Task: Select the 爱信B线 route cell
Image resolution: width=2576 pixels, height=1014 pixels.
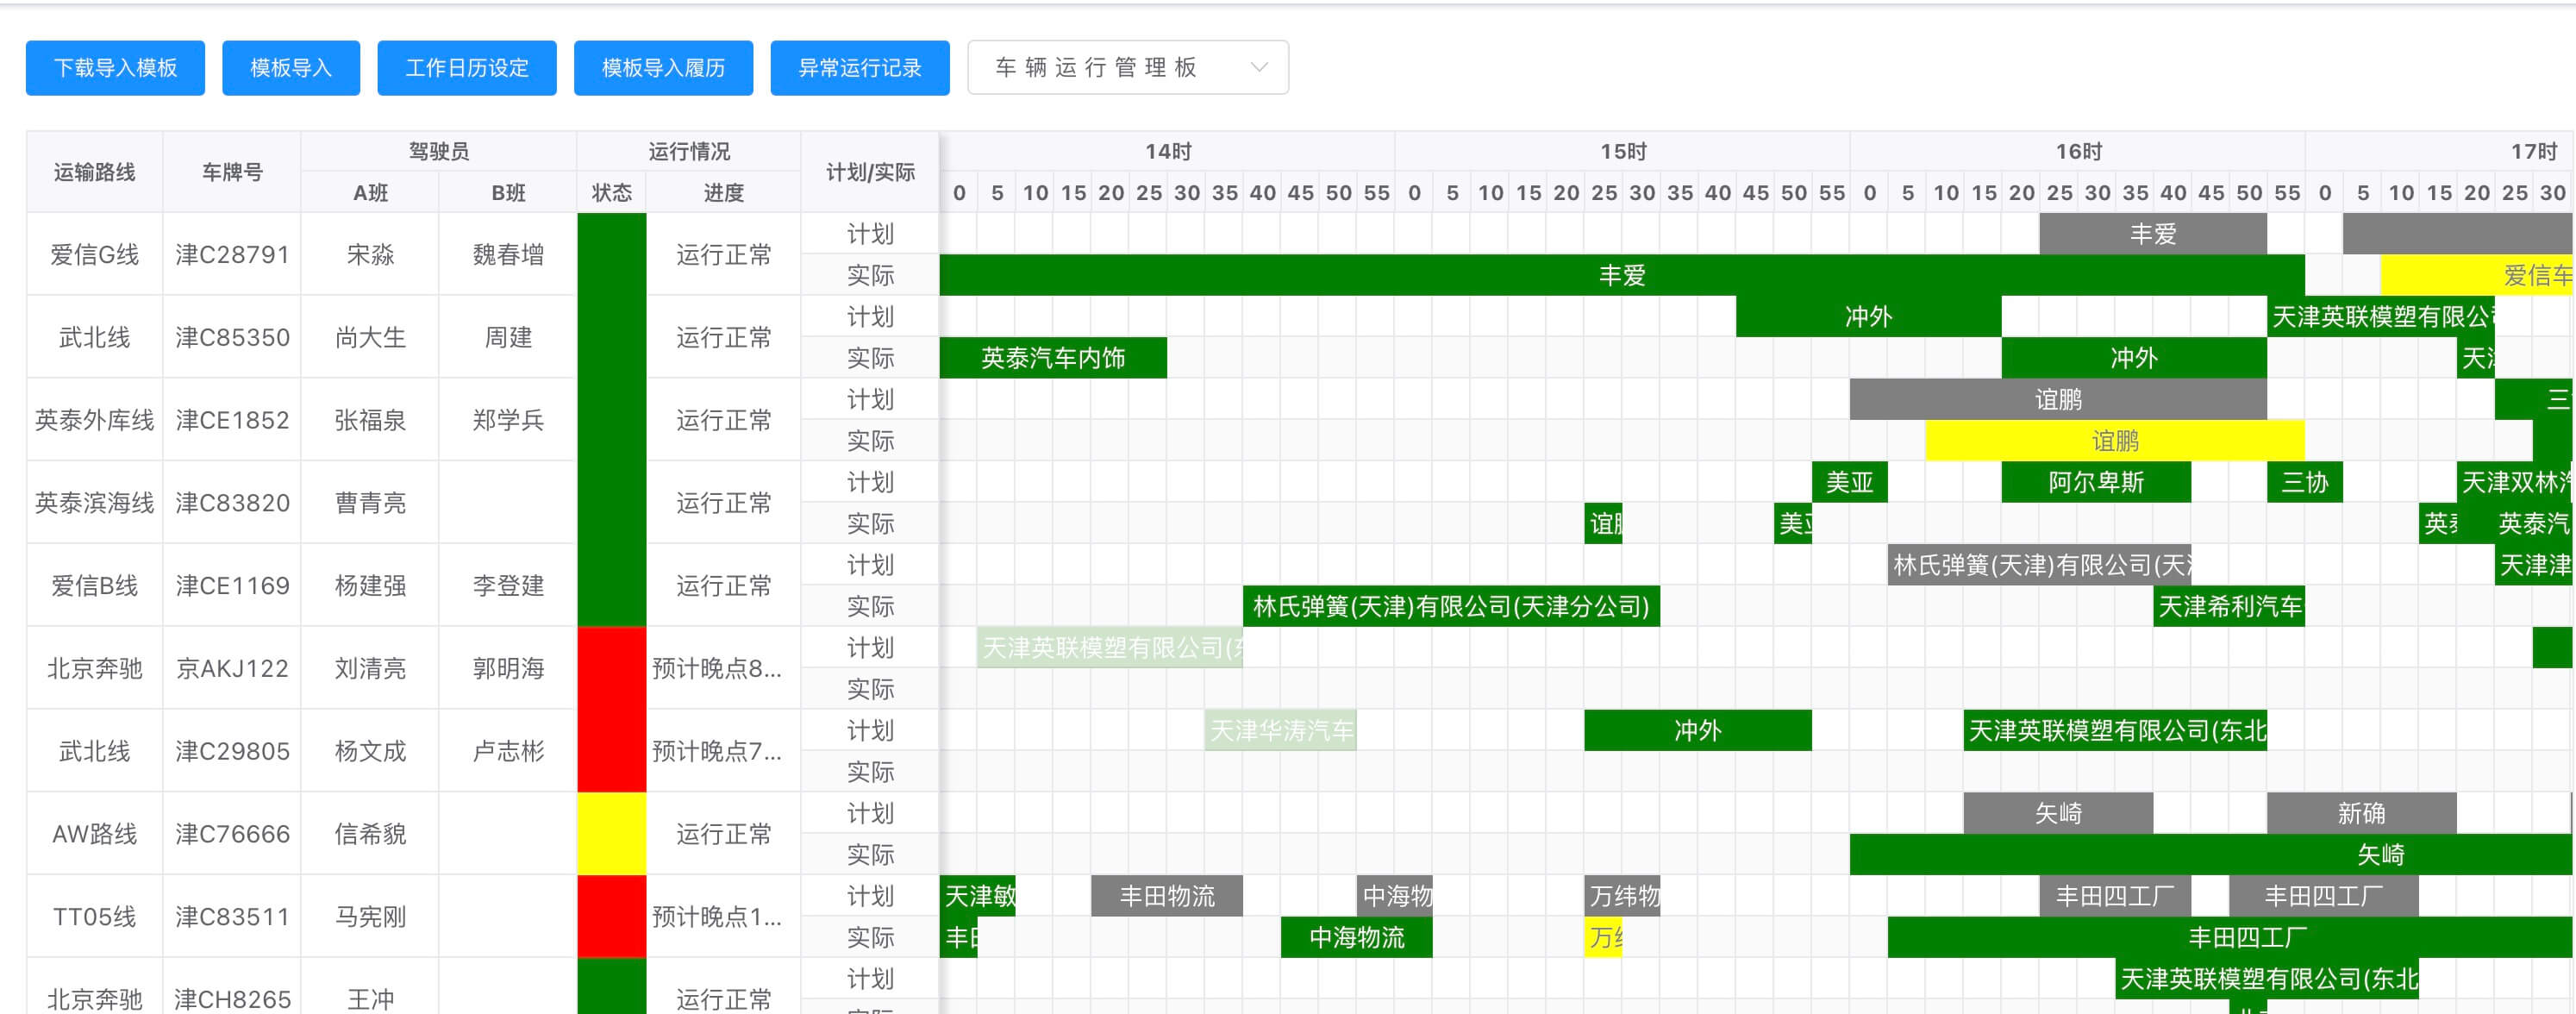Action: point(95,586)
